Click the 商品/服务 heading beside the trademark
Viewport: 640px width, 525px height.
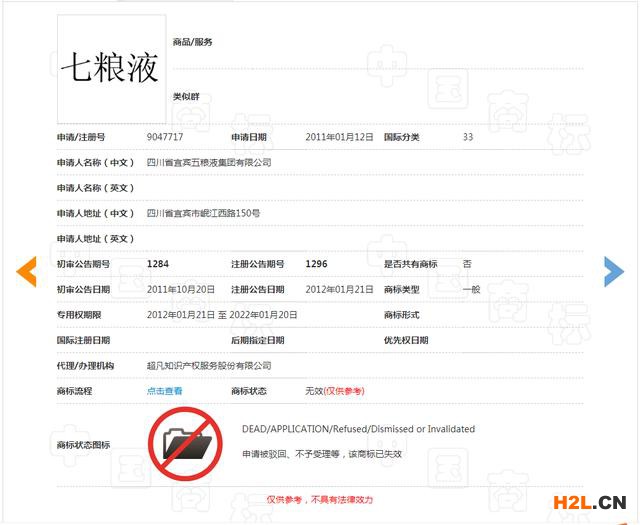[x=192, y=42]
